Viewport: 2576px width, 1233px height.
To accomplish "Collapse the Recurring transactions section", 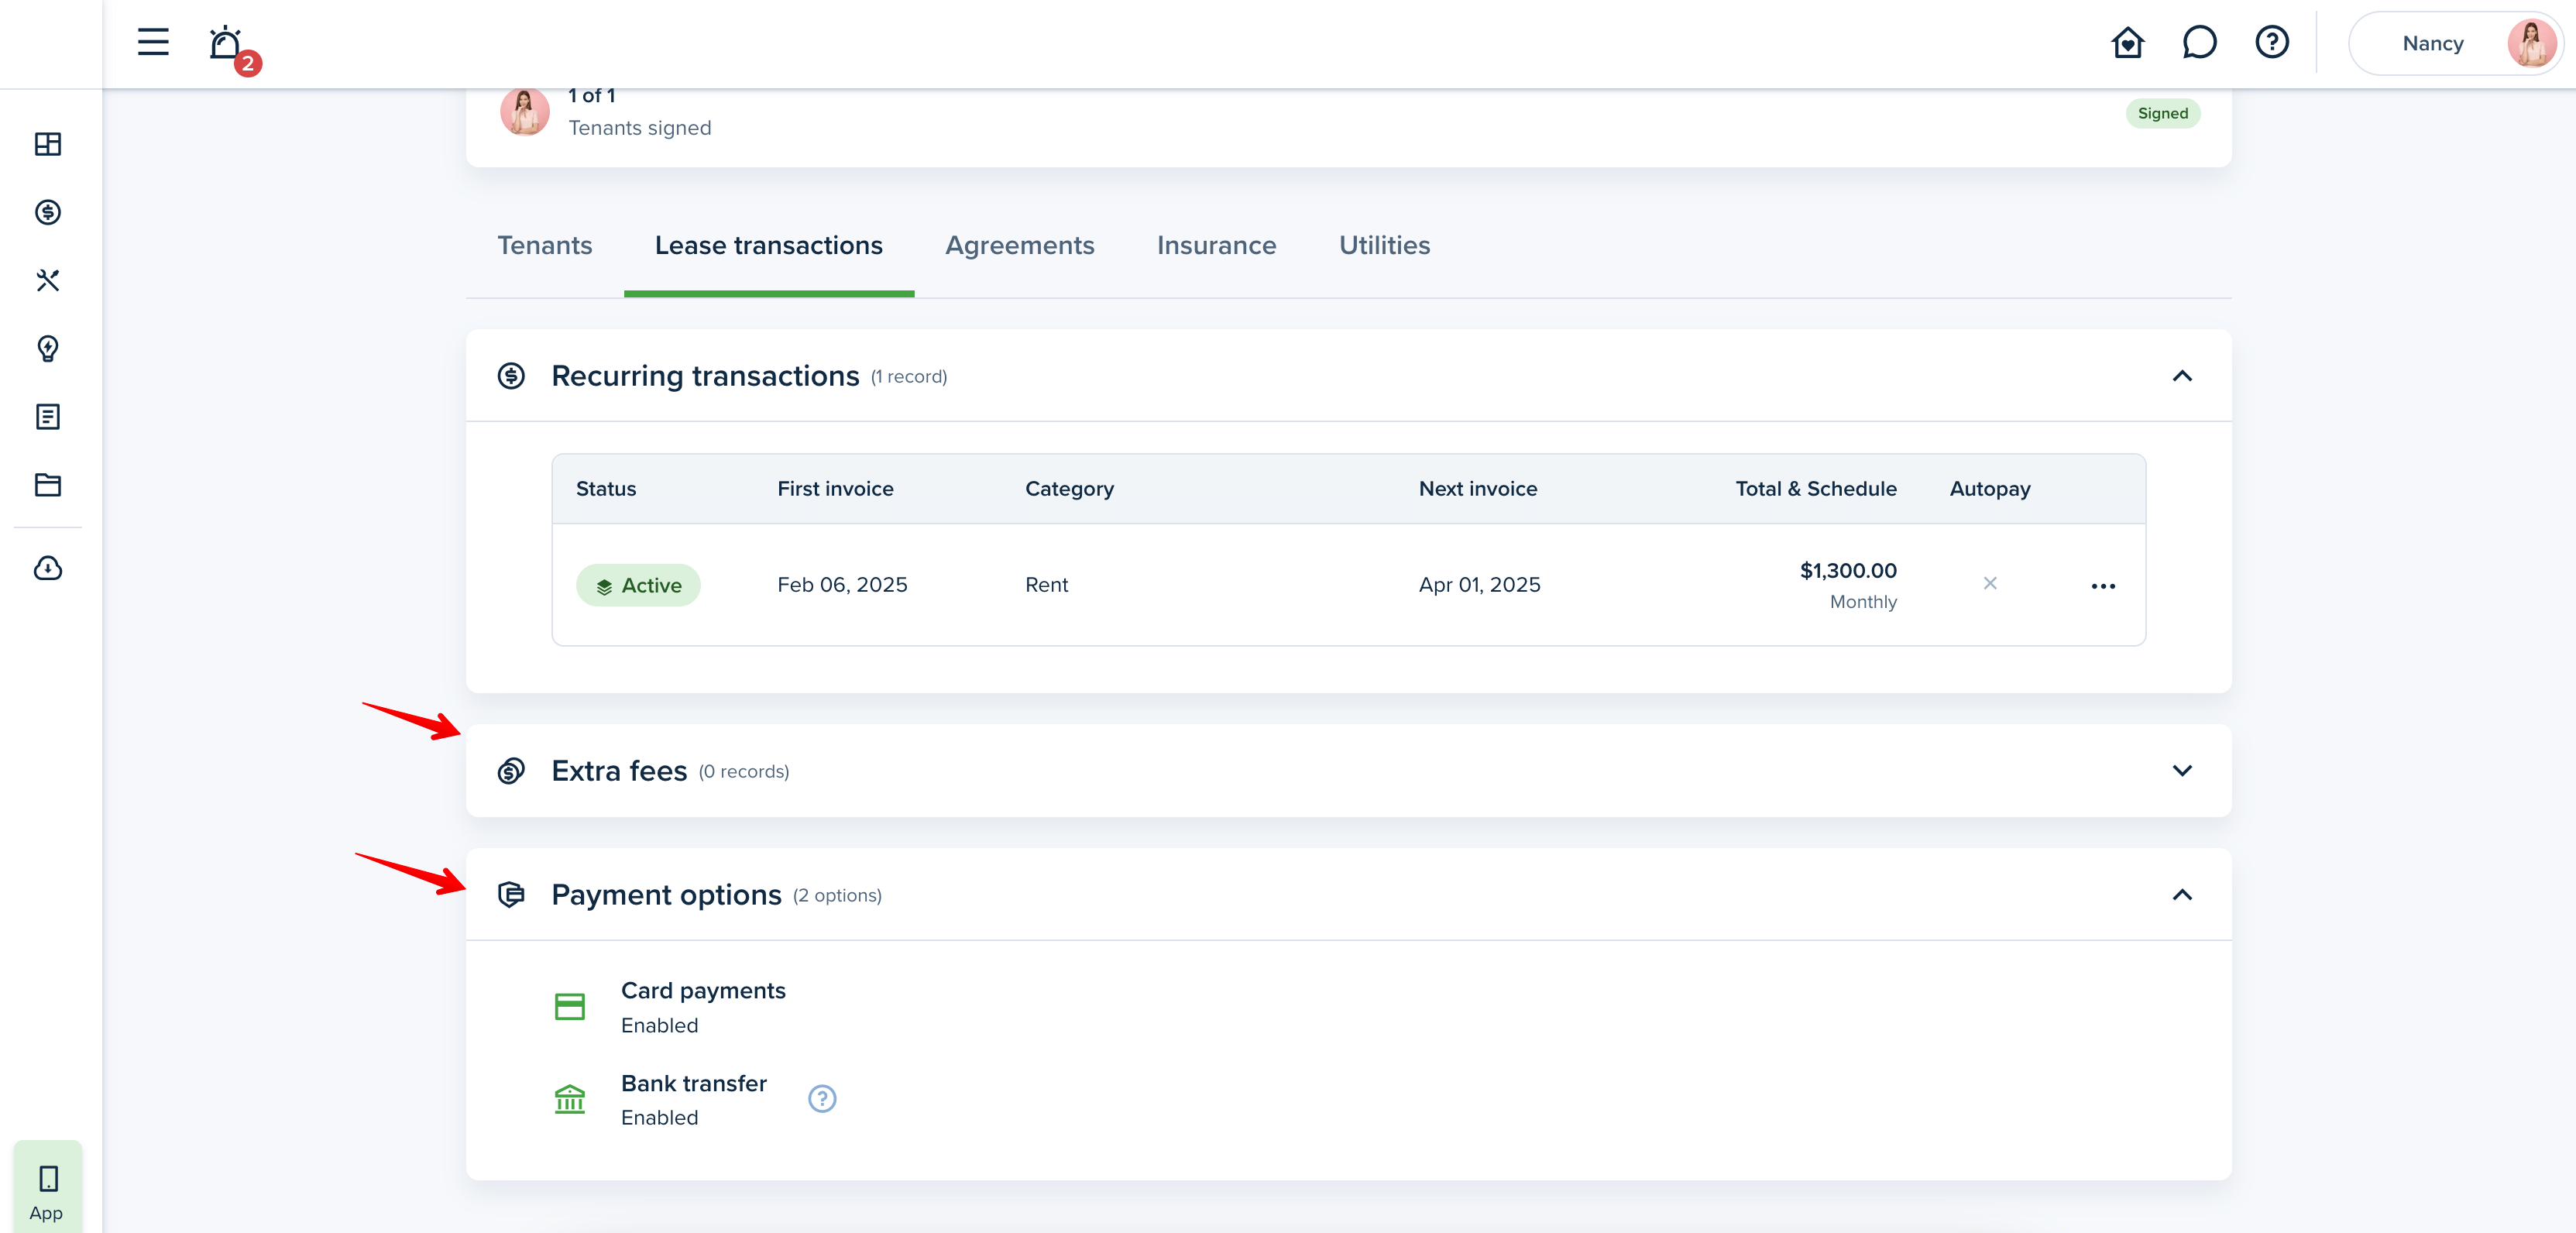I will [2181, 376].
